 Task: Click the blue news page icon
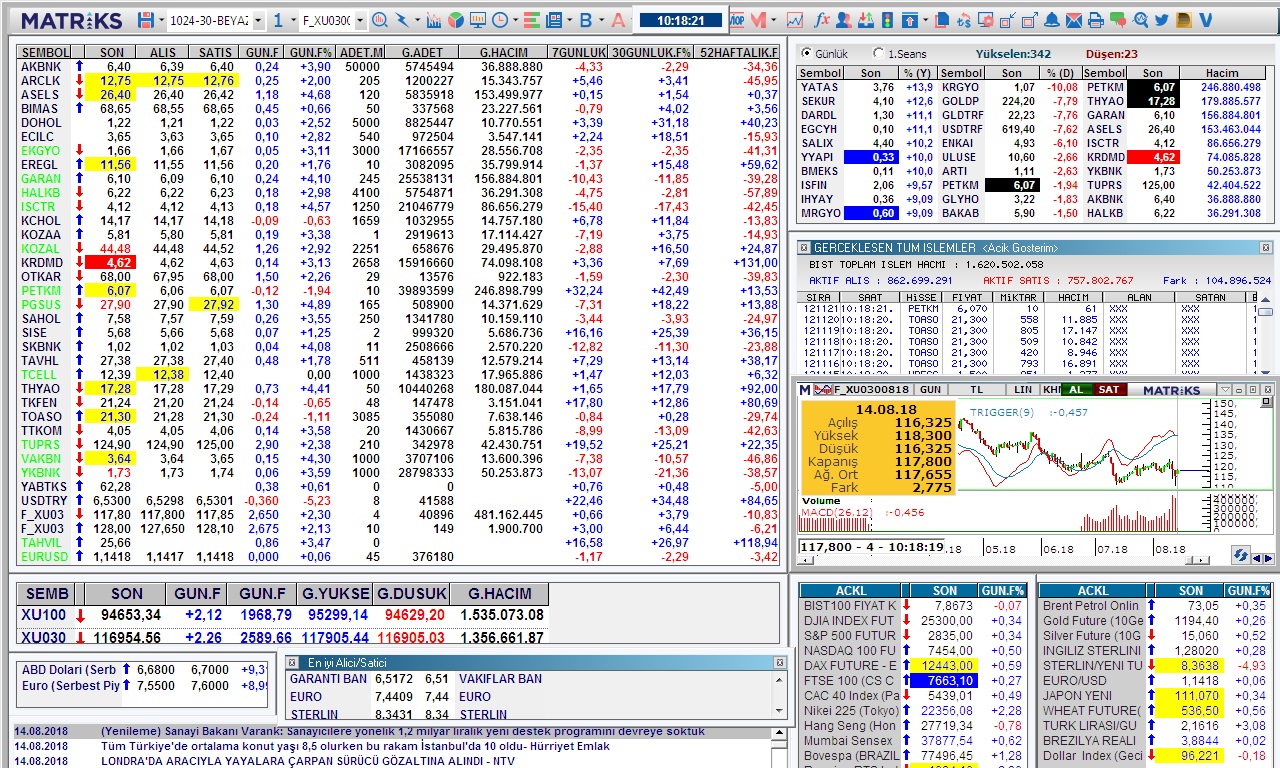(x=553, y=20)
